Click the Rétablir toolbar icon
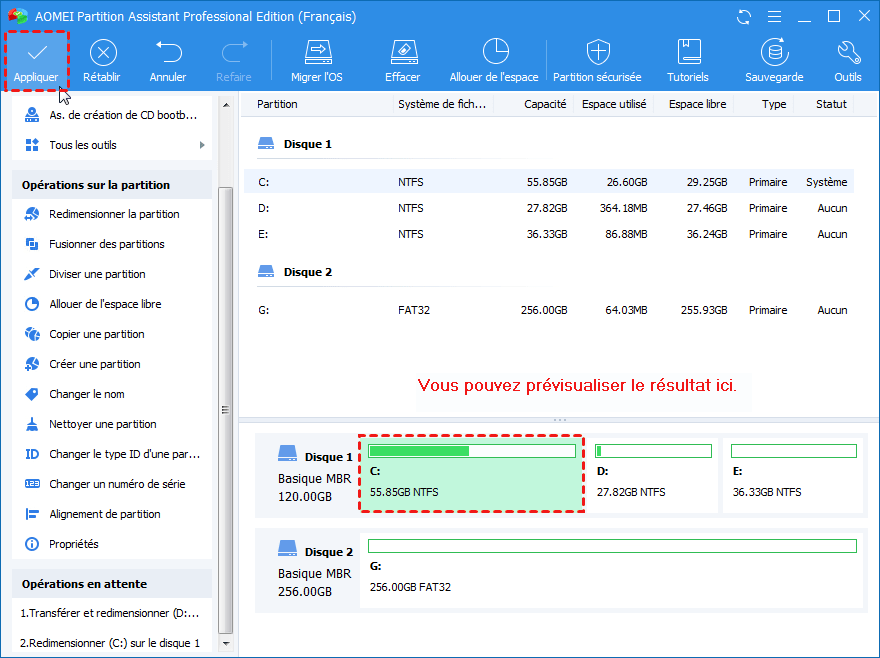Screen dimensions: 880x658 pyautogui.click(x=103, y=53)
